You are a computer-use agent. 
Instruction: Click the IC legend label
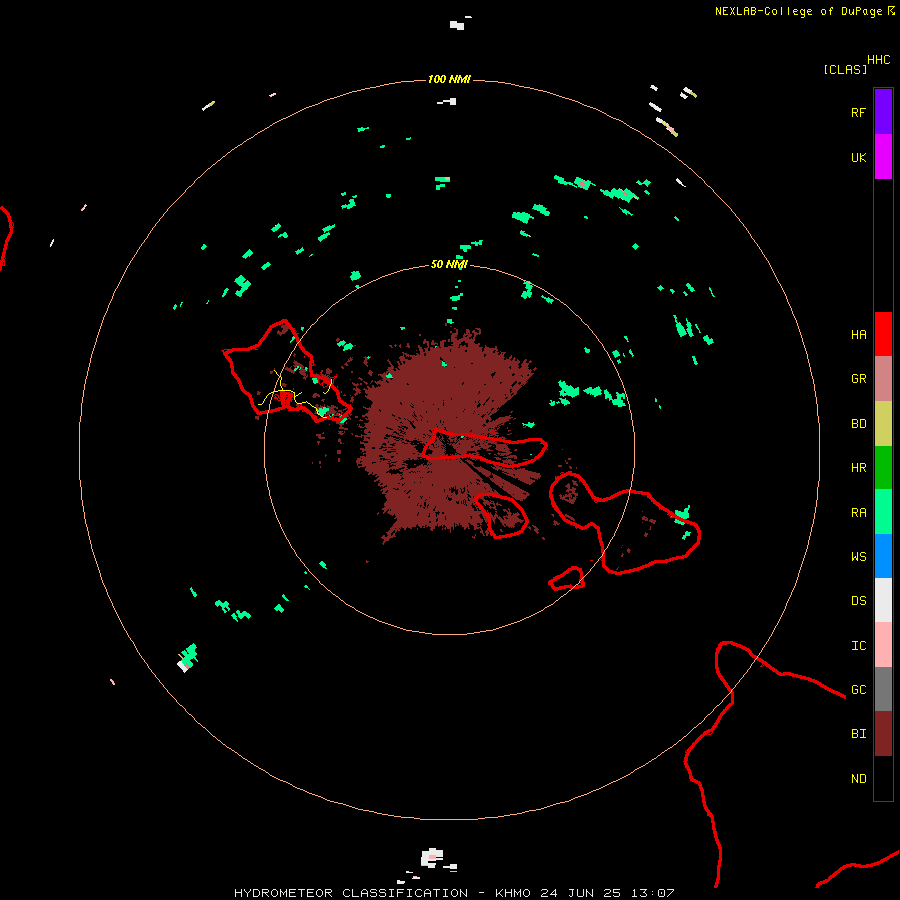[858, 646]
